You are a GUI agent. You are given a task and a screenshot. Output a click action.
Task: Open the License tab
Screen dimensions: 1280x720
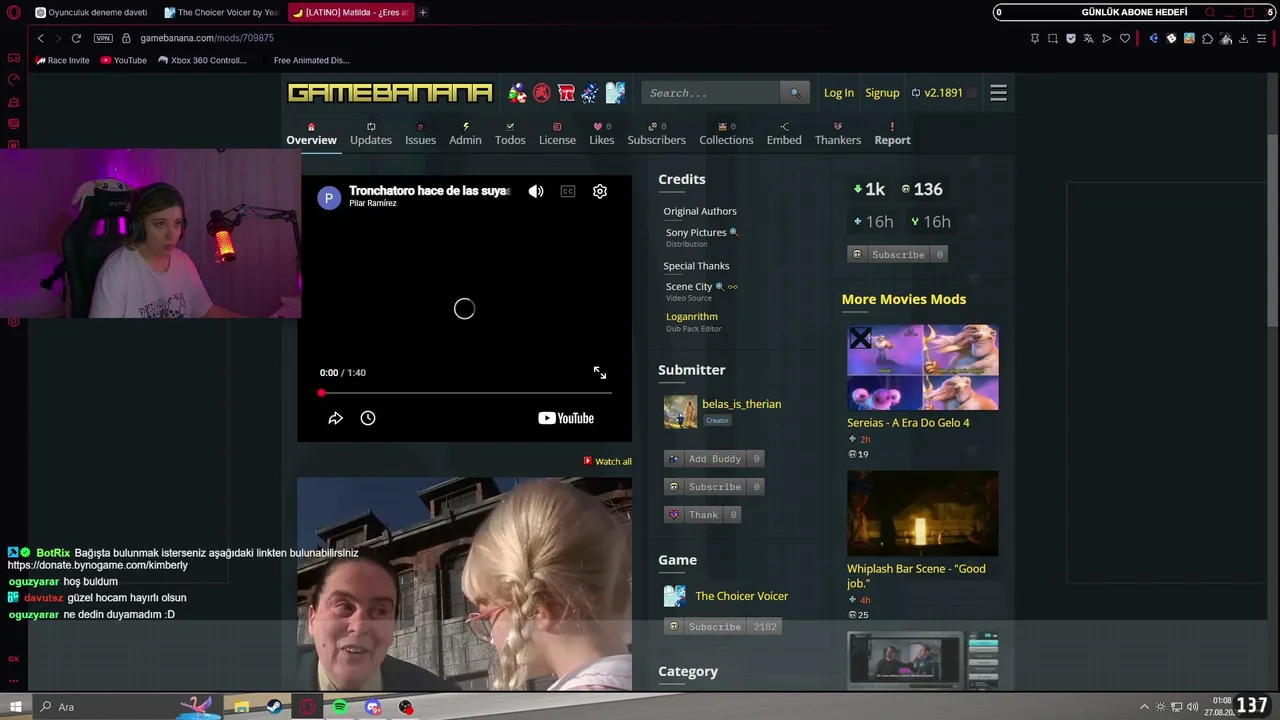pyautogui.click(x=557, y=134)
